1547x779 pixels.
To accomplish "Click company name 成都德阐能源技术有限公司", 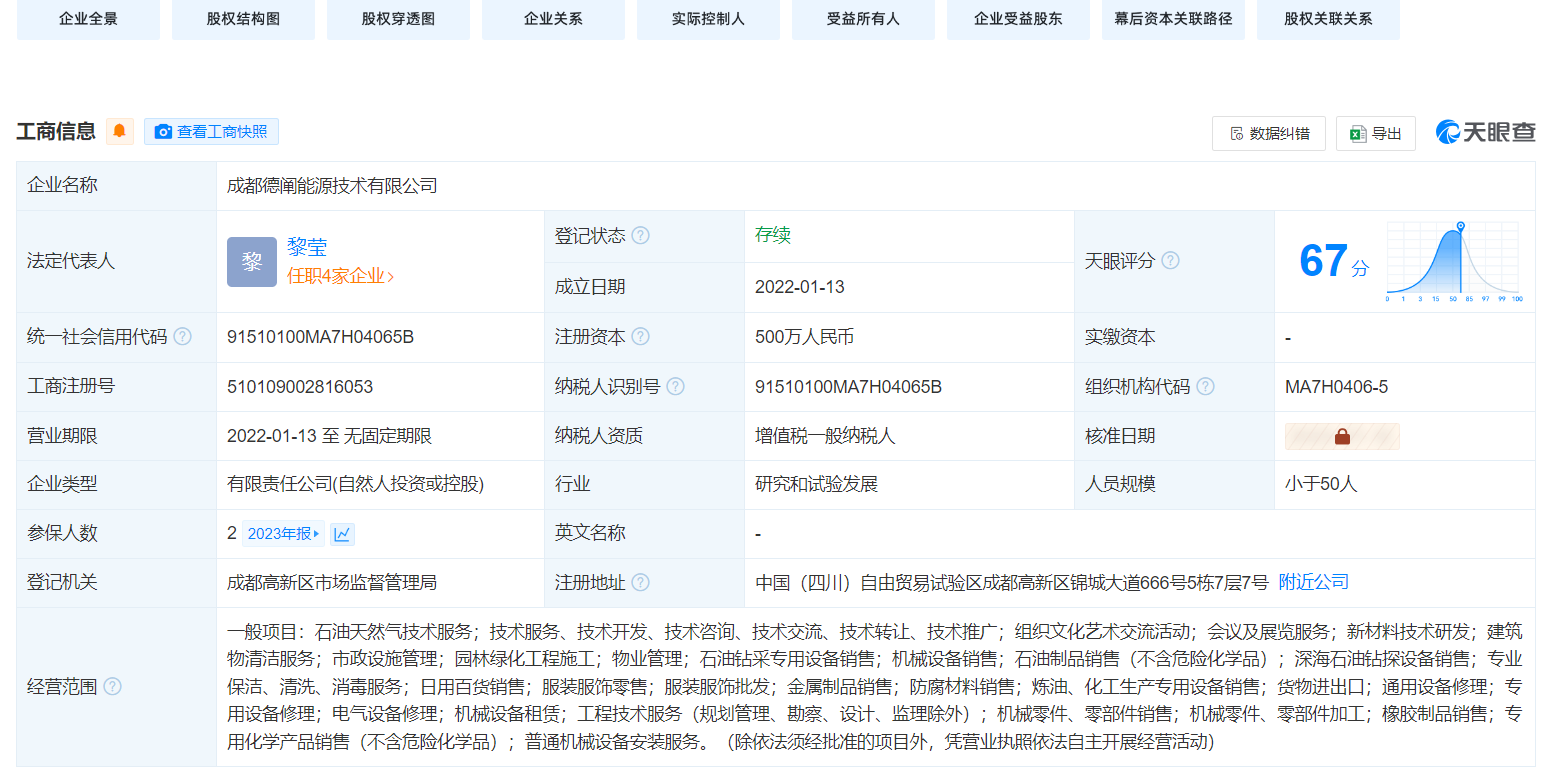I will pos(332,186).
